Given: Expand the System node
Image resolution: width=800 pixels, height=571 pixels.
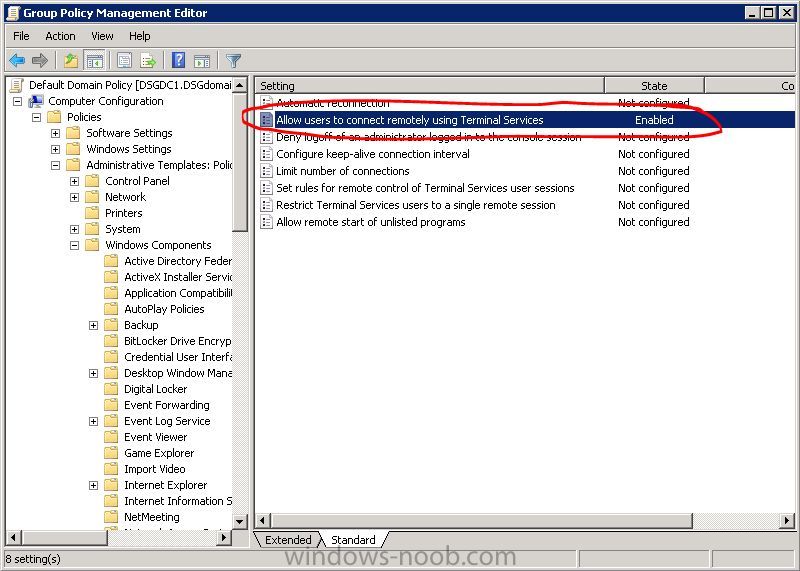Looking at the screenshot, I should pos(74,229).
